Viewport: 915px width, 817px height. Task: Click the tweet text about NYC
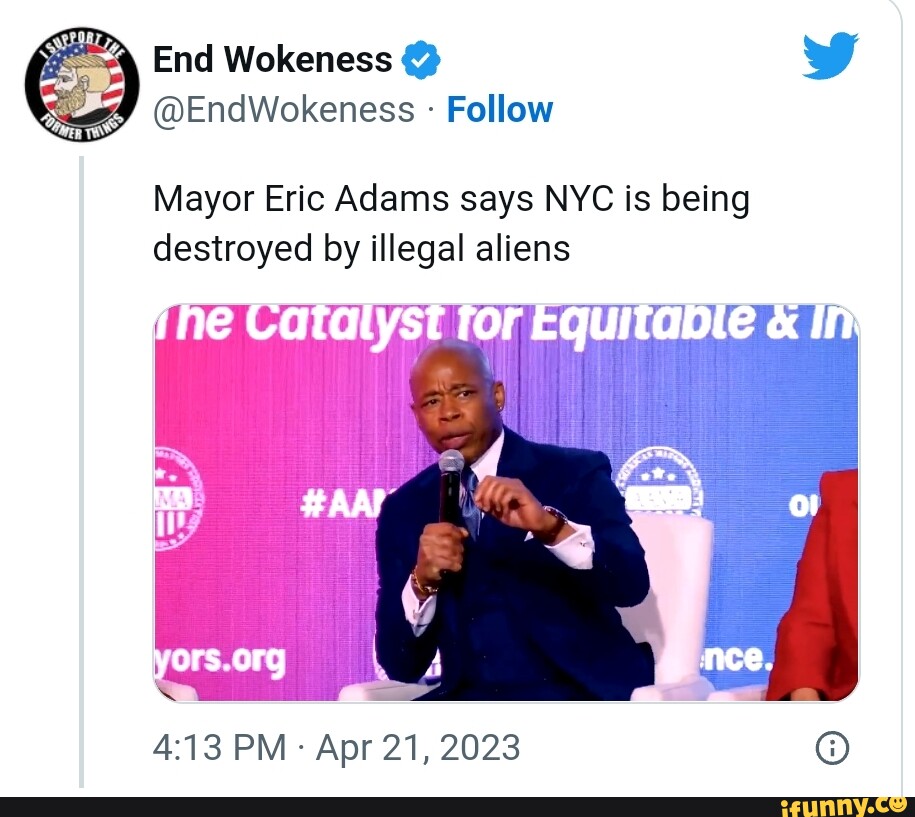point(451,224)
